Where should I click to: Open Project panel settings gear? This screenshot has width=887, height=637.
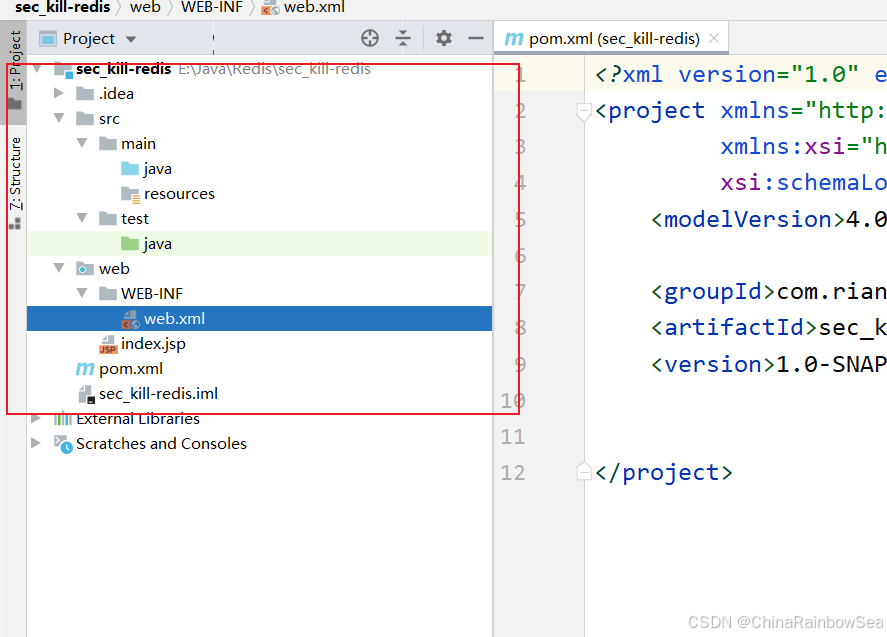[444, 38]
